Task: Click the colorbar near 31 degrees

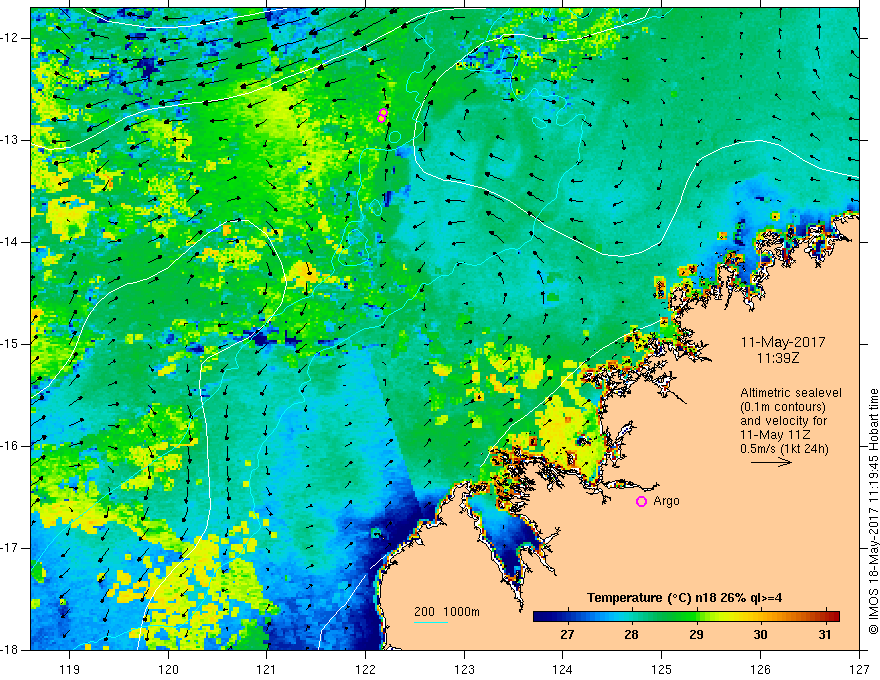Action: (824, 617)
